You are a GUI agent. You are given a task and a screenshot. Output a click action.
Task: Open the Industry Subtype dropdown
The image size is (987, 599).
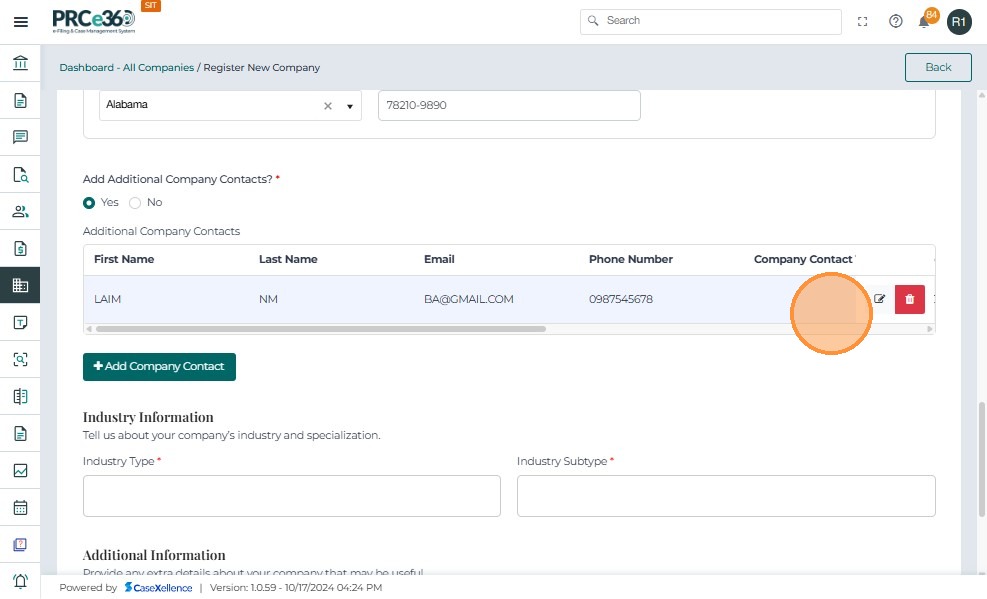(725, 496)
